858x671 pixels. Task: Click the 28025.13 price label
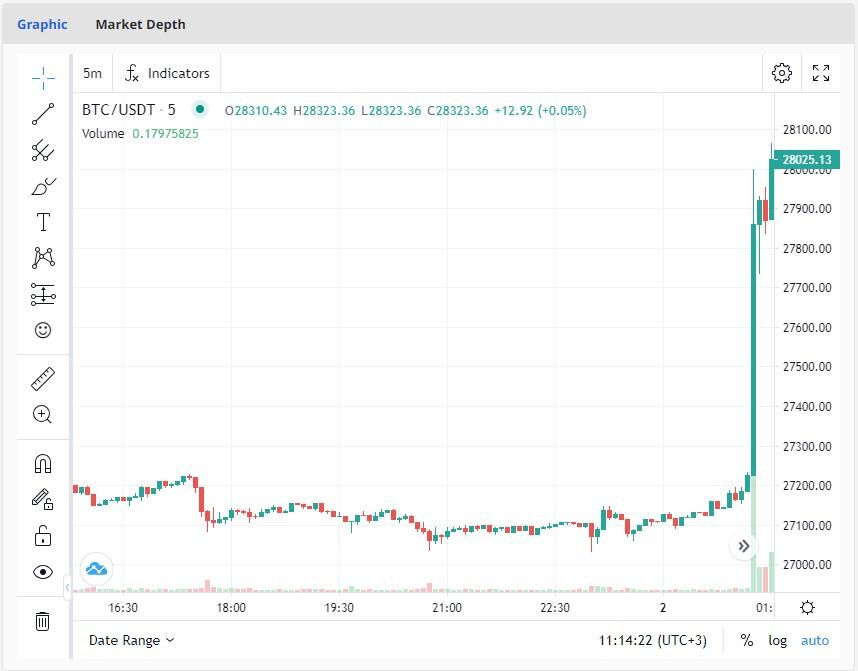(808, 159)
